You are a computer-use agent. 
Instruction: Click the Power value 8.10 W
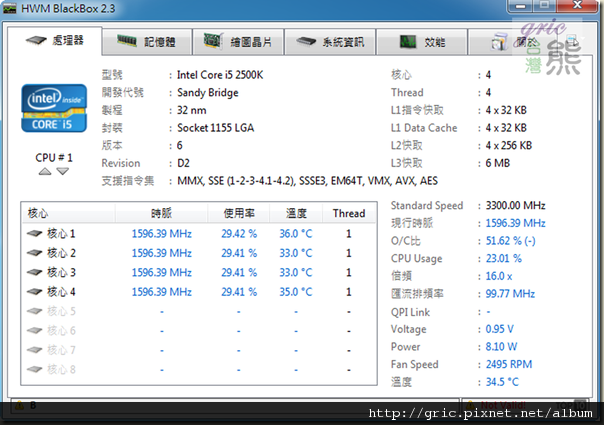(x=501, y=346)
